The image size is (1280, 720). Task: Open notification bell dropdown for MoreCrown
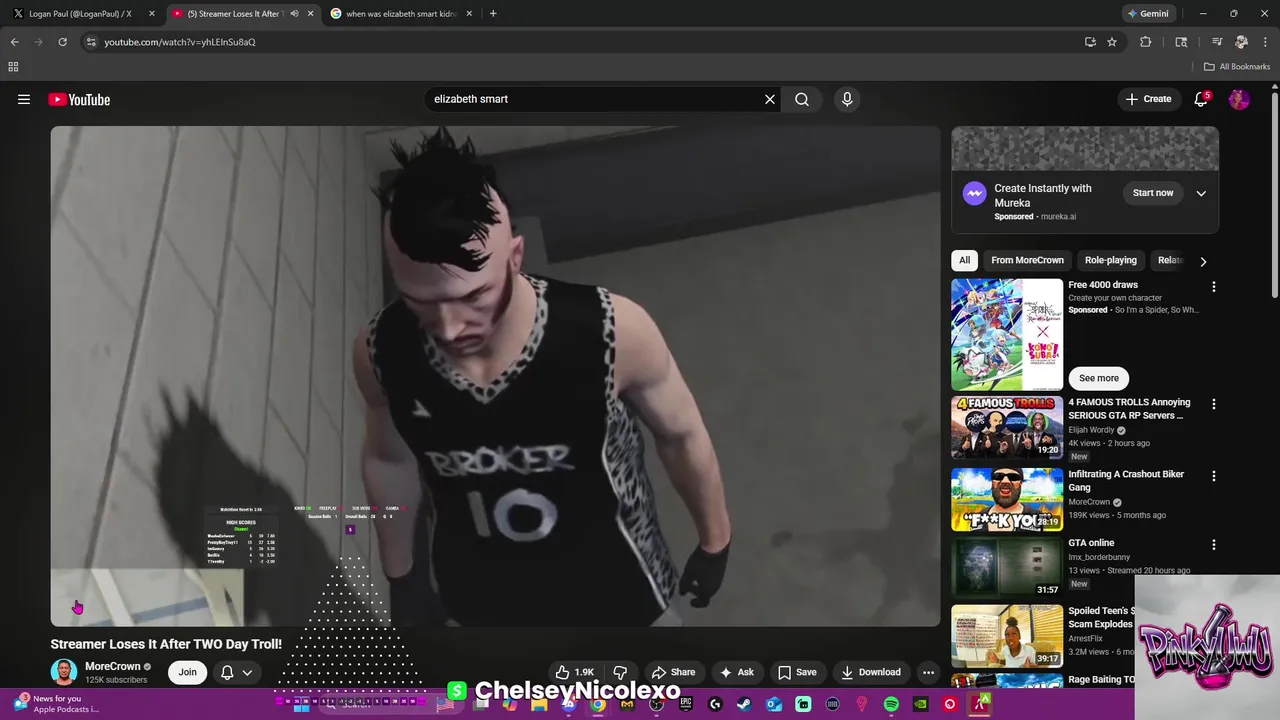point(236,672)
